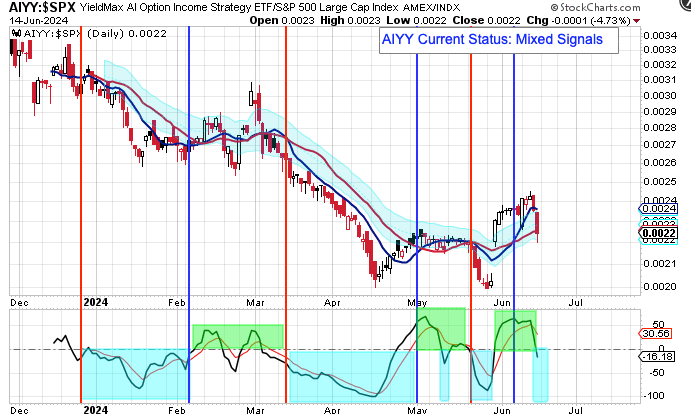The height and width of the screenshot is (414, 691).
Task: Click the bold 2024 label below indicator
Action: pos(95,409)
